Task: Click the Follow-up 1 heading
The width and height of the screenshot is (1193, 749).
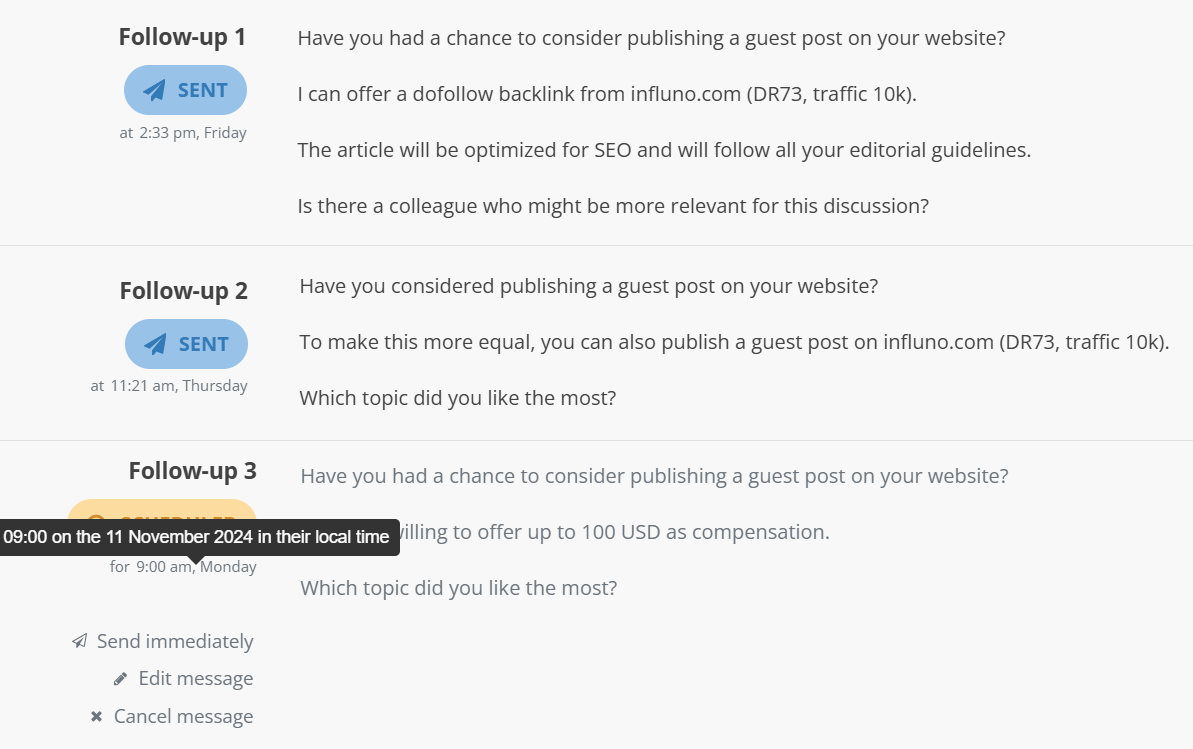Action: click(182, 38)
